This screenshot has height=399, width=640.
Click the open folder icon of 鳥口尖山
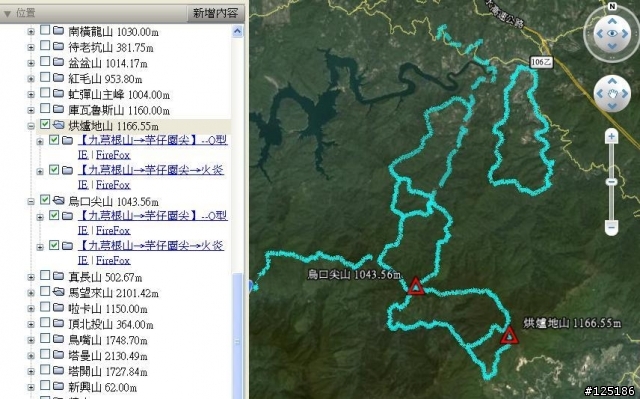[59, 200]
